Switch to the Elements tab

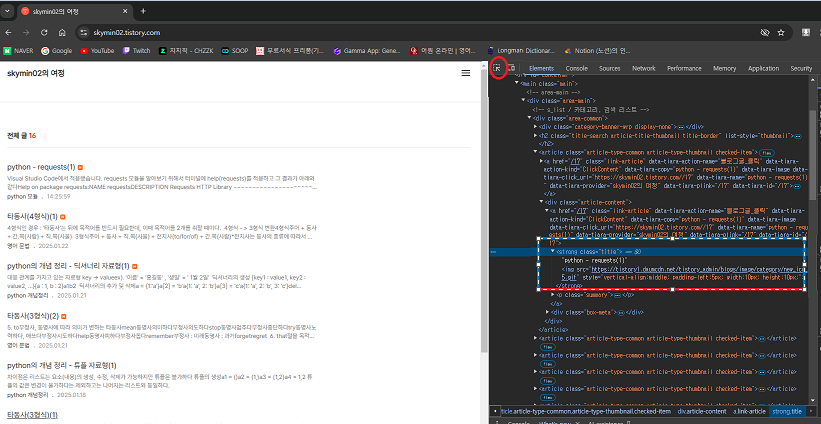click(541, 68)
